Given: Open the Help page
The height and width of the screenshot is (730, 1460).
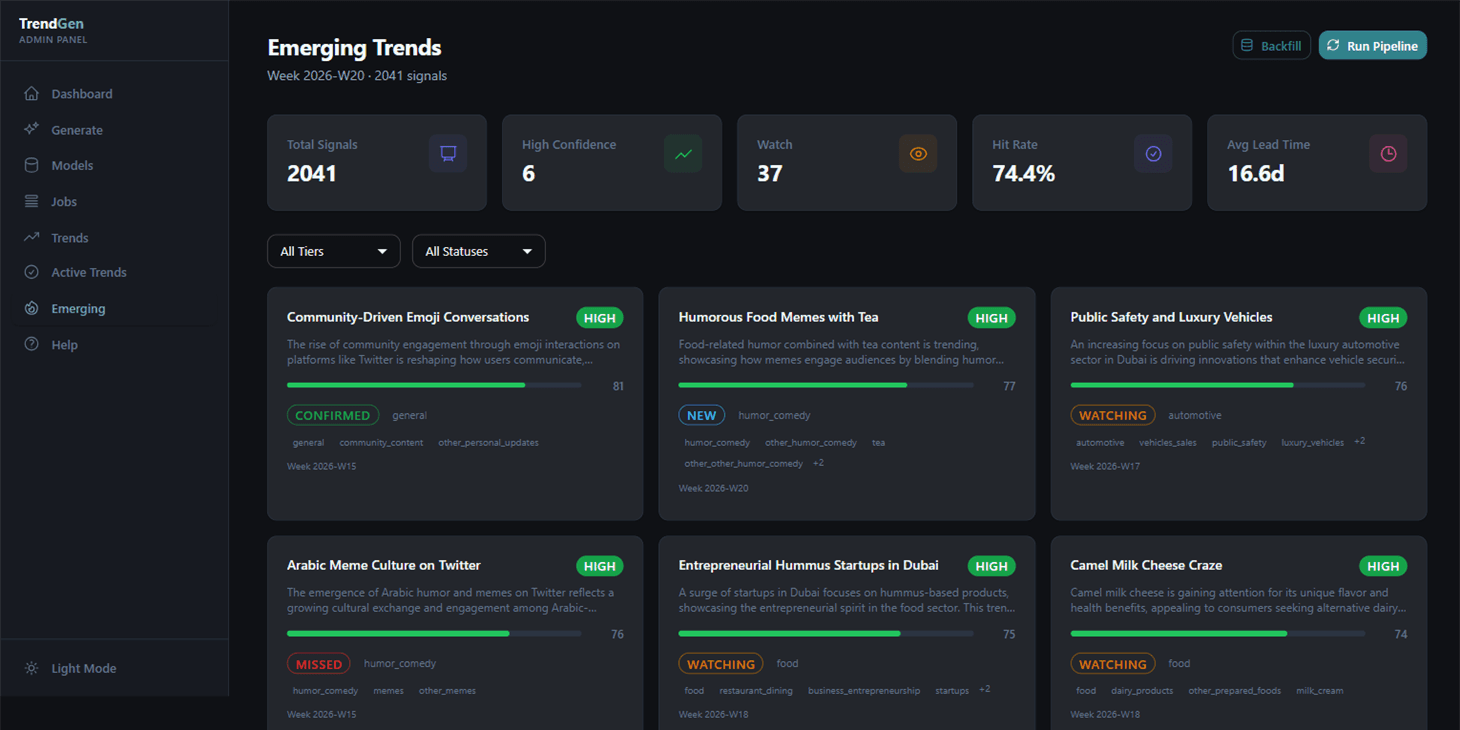Looking at the screenshot, I should click(114, 344).
